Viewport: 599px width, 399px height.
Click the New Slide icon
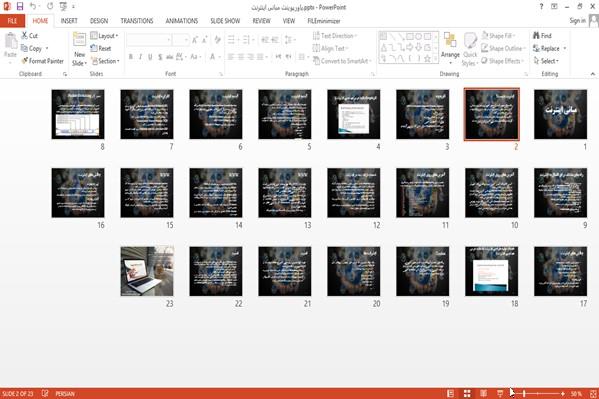(x=79, y=40)
